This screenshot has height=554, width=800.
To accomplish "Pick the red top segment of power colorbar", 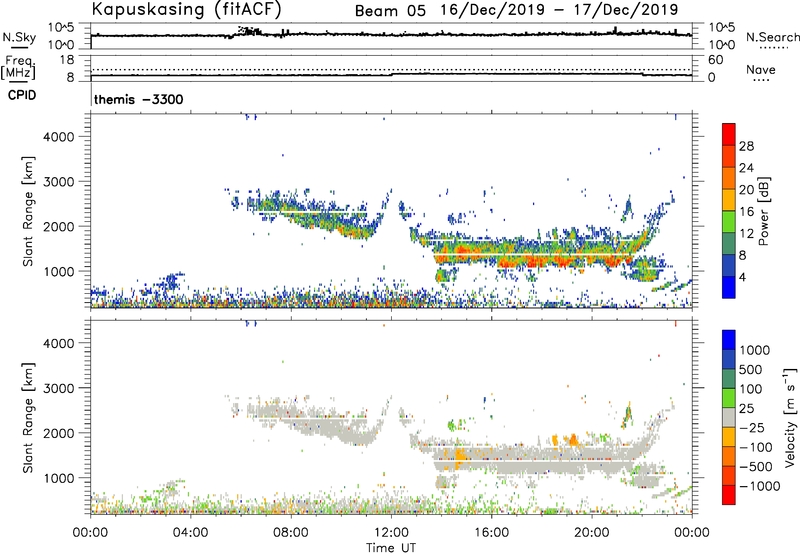I will click(729, 134).
